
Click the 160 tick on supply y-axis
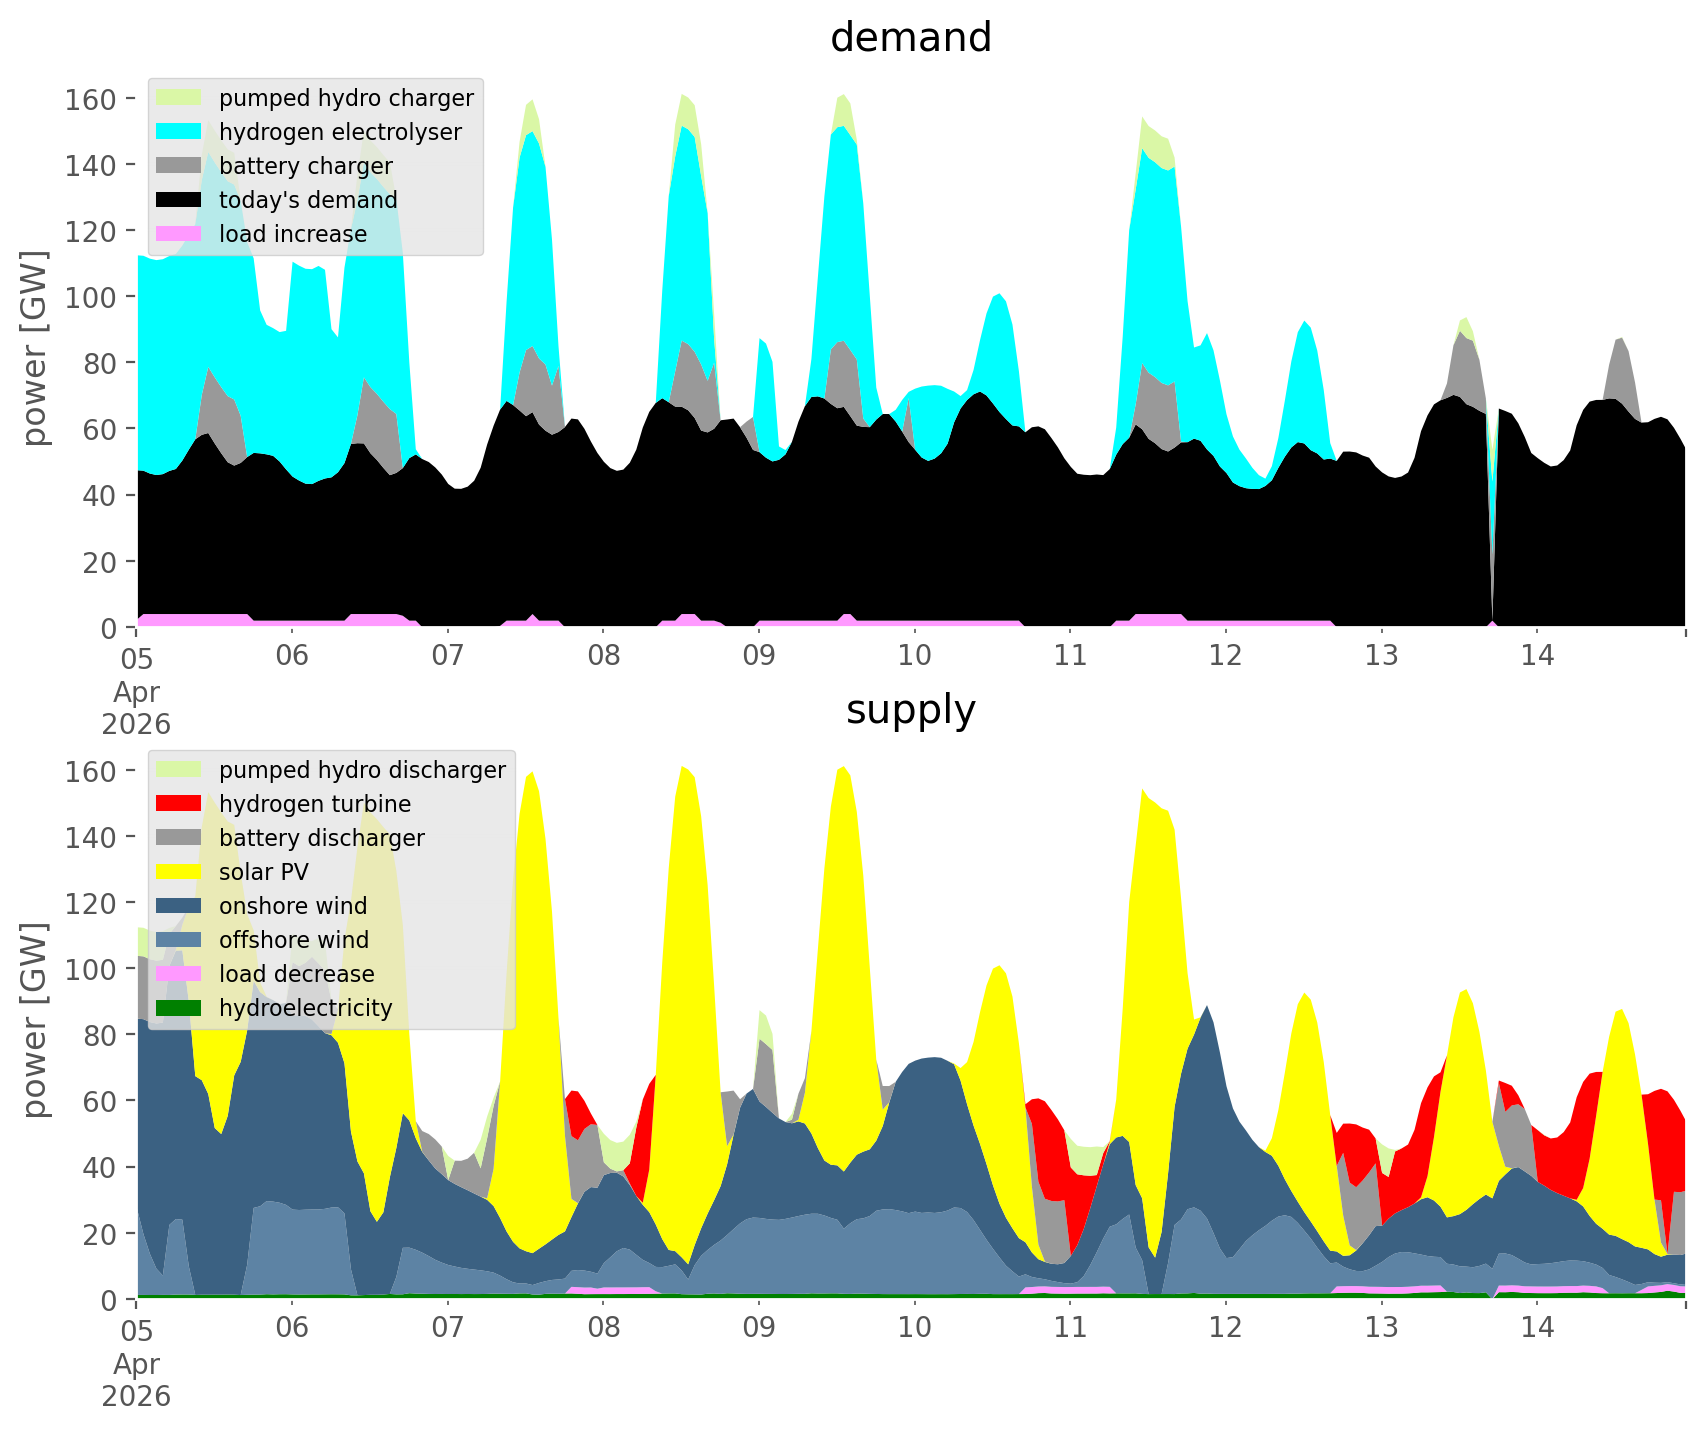point(92,771)
